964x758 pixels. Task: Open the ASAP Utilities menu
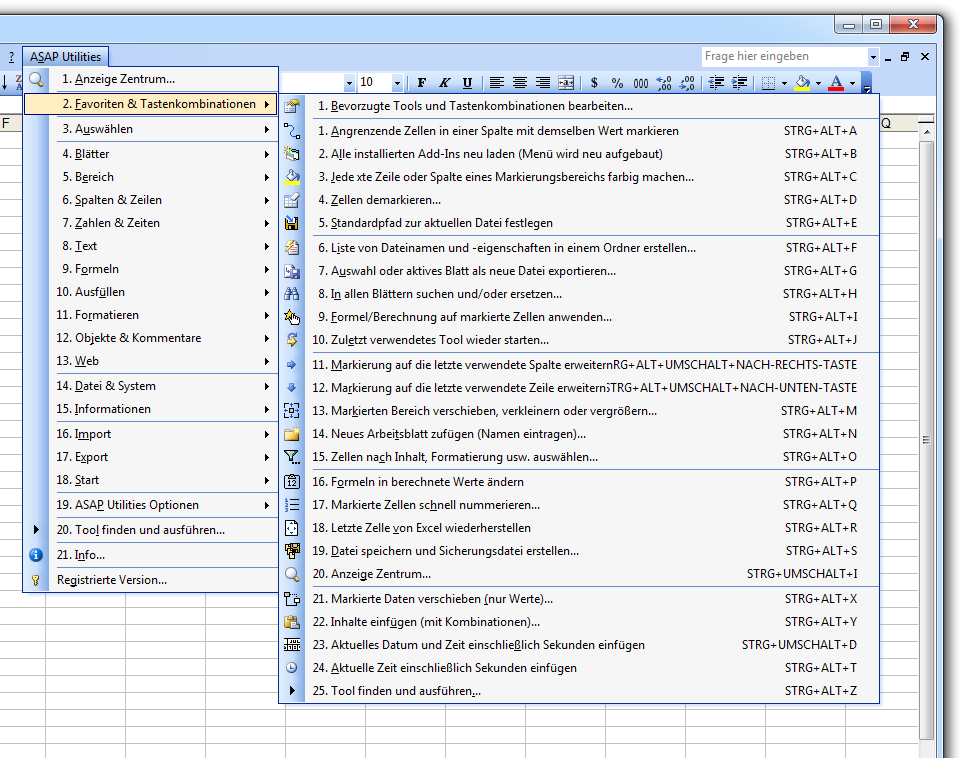click(x=66, y=57)
